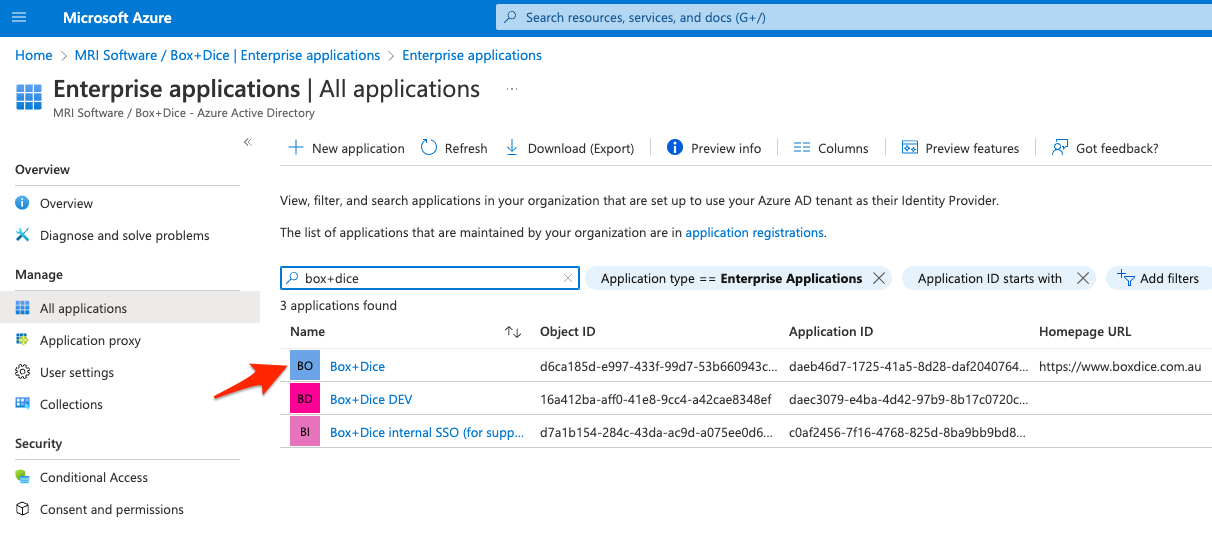Click the Overview info icon in sidebar
This screenshot has height=533, width=1212.
[22, 203]
